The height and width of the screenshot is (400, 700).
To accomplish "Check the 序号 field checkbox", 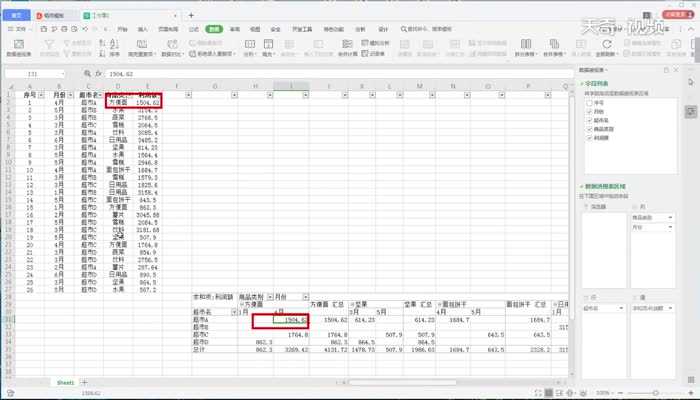I will [588, 101].
